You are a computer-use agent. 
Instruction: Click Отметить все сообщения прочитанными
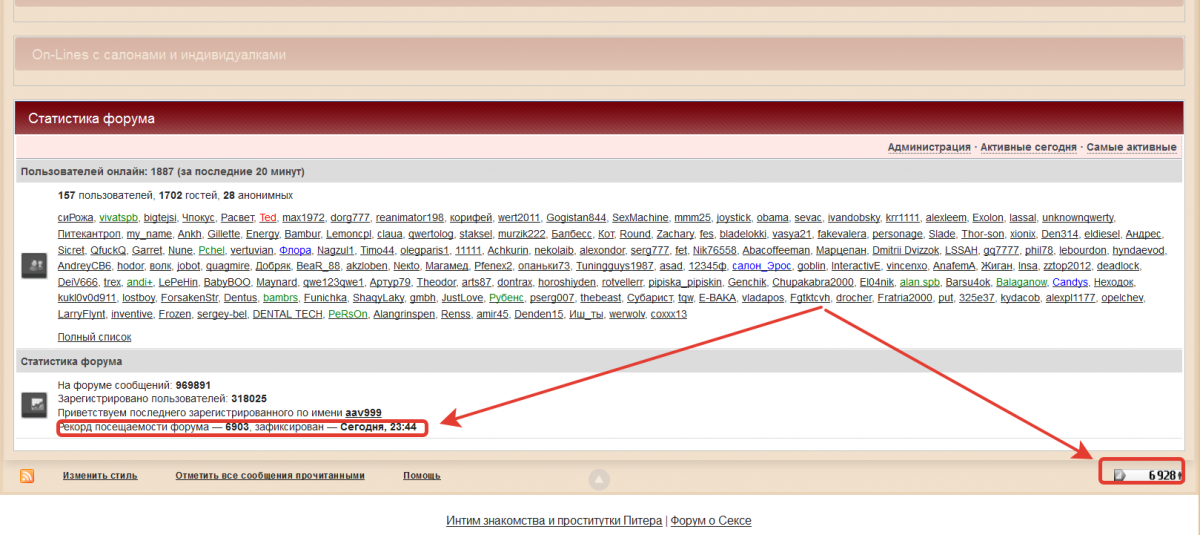point(270,476)
